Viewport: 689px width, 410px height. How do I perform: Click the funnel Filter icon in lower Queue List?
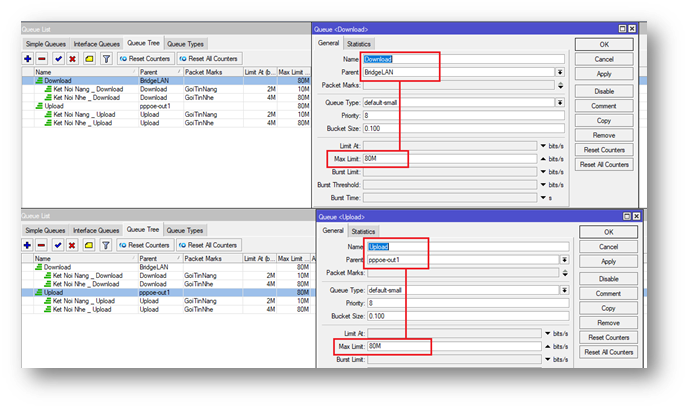pos(106,245)
